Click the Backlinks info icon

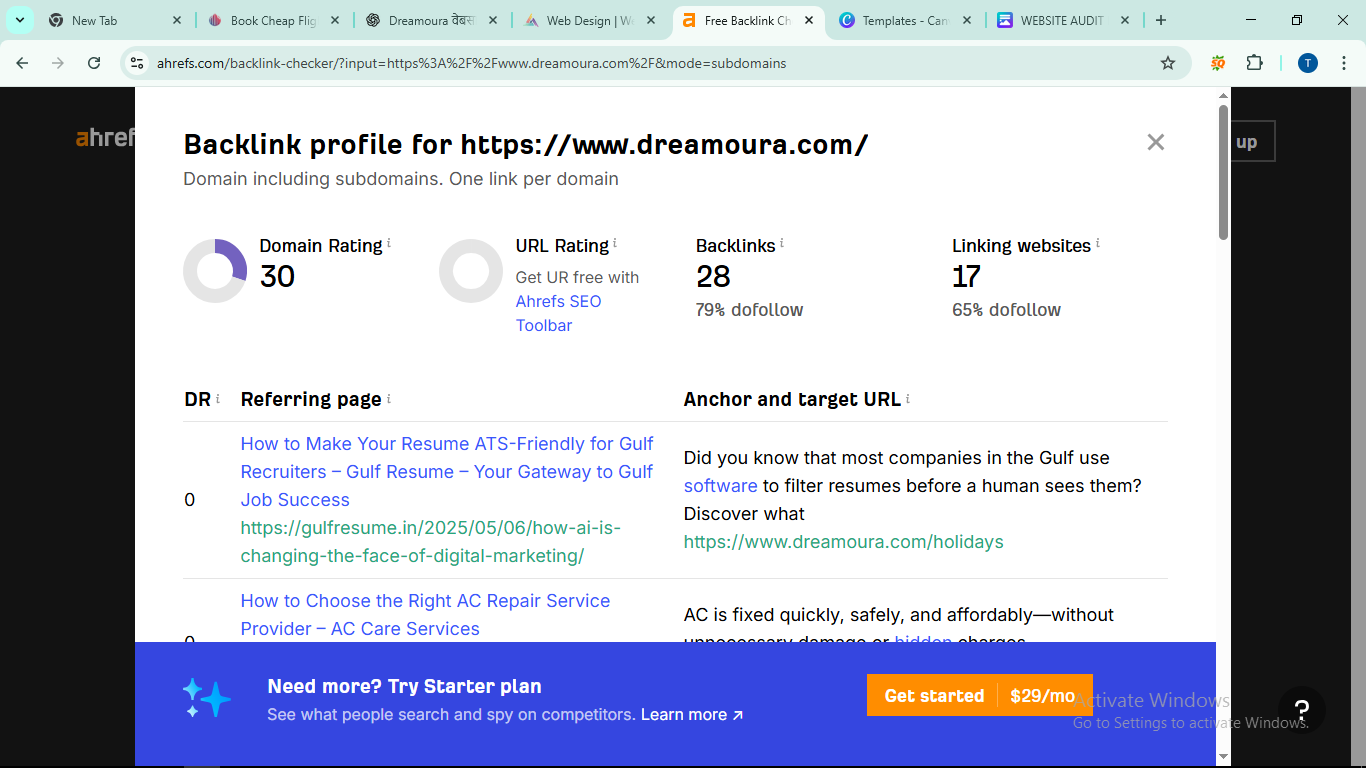(x=781, y=243)
